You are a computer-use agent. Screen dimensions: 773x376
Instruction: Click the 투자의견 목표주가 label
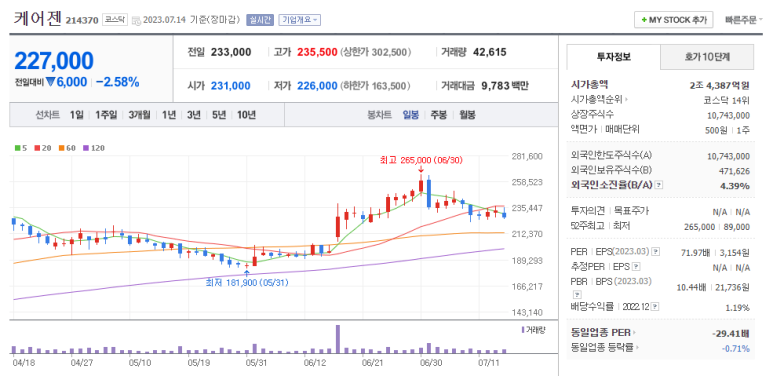tap(610, 211)
